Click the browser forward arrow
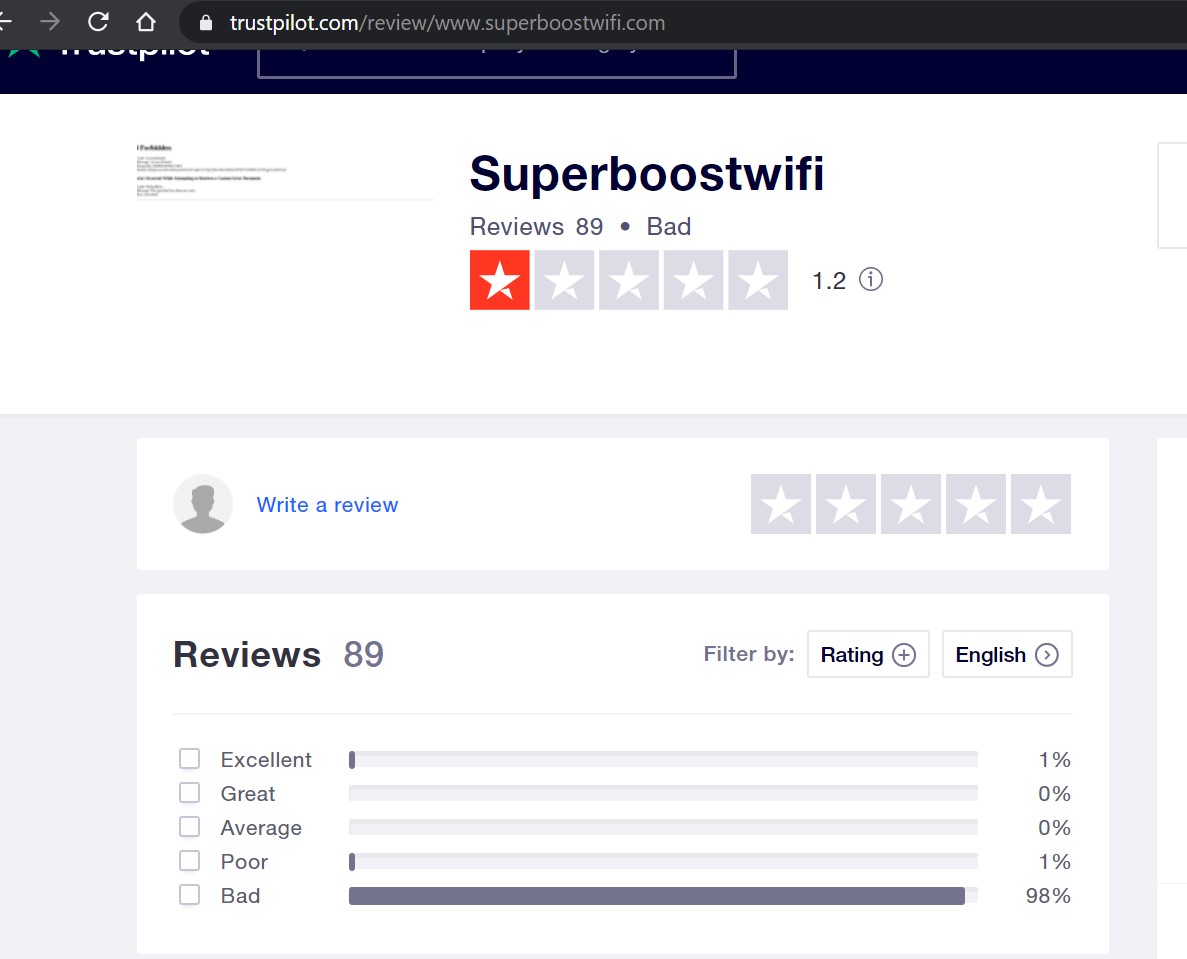The image size is (1187, 959). tap(50, 22)
